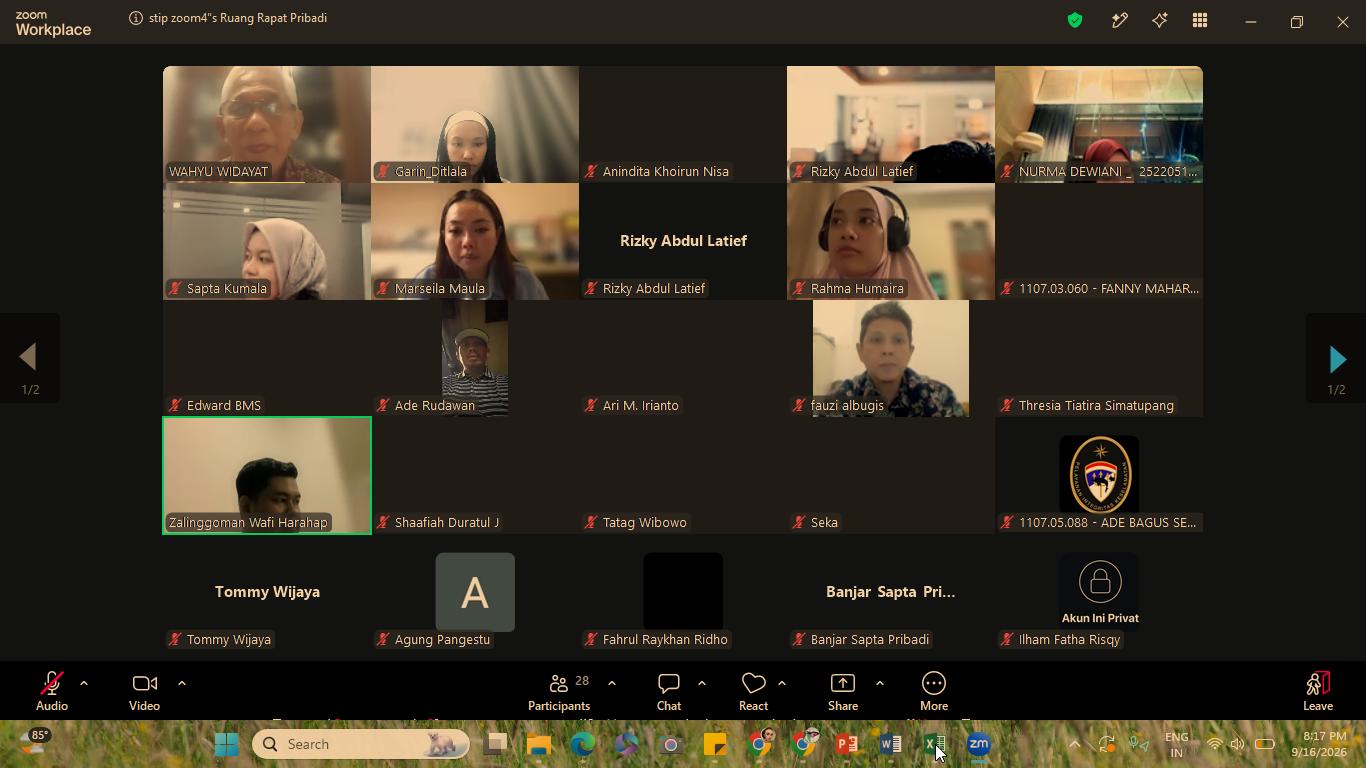Open the React heart icon
The height and width of the screenshot is (768, 1366).
point(753,691)
